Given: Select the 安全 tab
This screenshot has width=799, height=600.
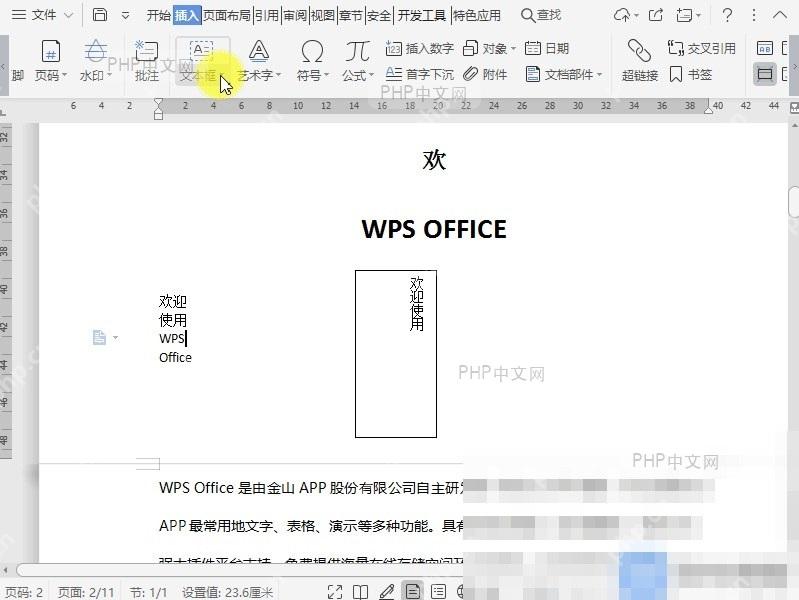Looking at the screenshot, I should click(x=379, y=16).
